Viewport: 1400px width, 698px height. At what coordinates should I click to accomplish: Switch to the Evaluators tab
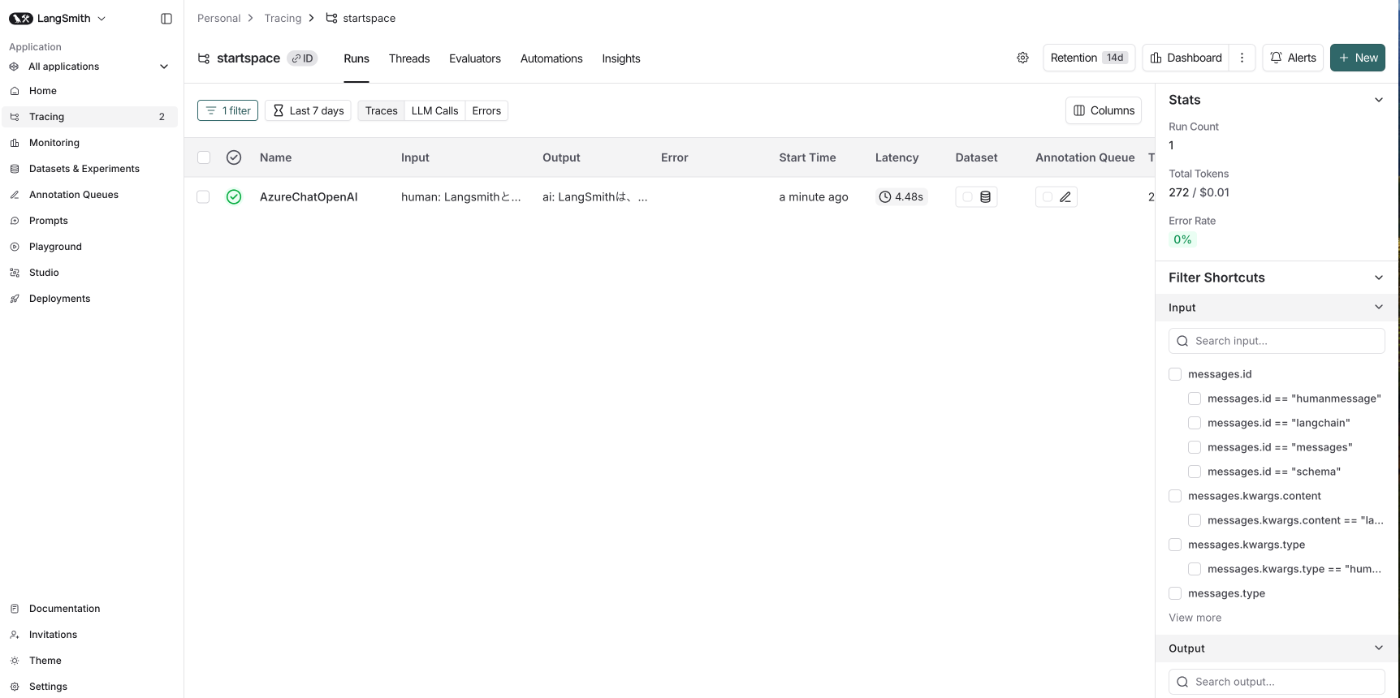[x=475, y=58]
